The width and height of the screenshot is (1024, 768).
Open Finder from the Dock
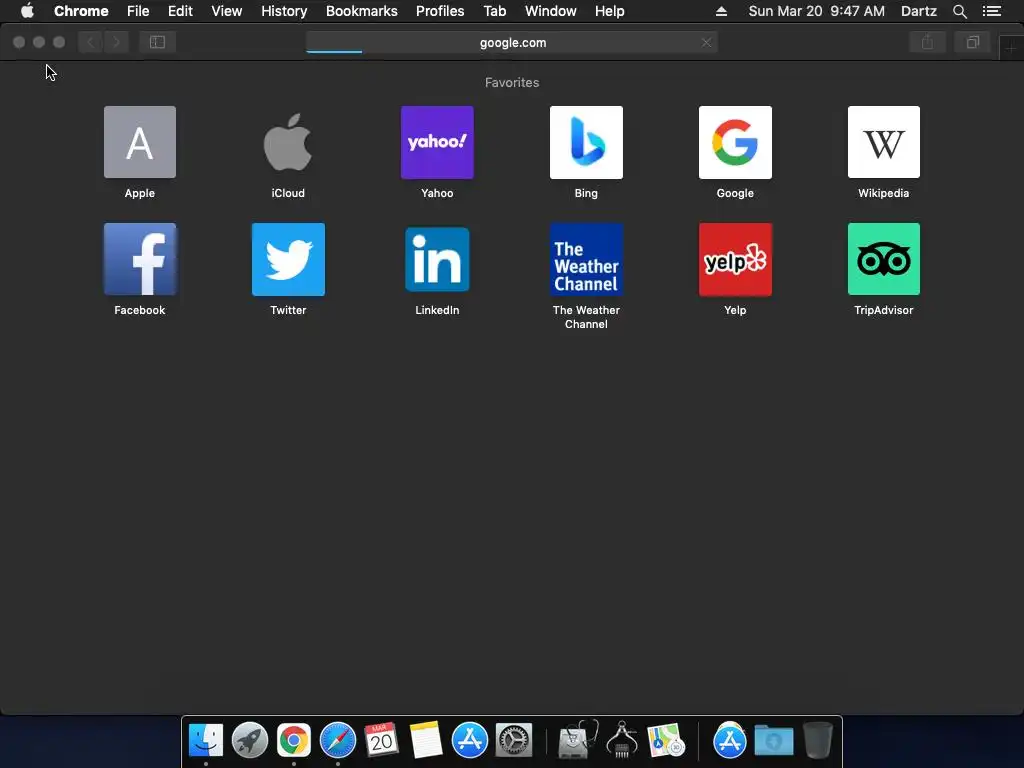pyautogui.click(x=206, y=740)
